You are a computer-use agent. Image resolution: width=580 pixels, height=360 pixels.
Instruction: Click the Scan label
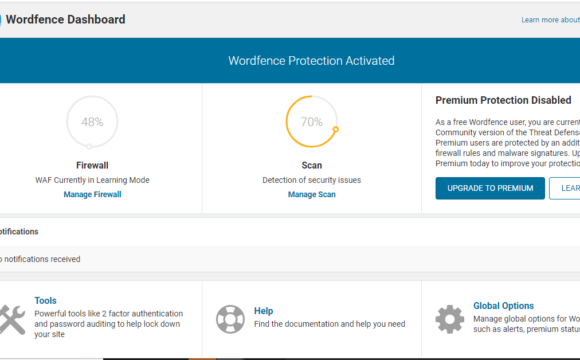tap(312, 165)
